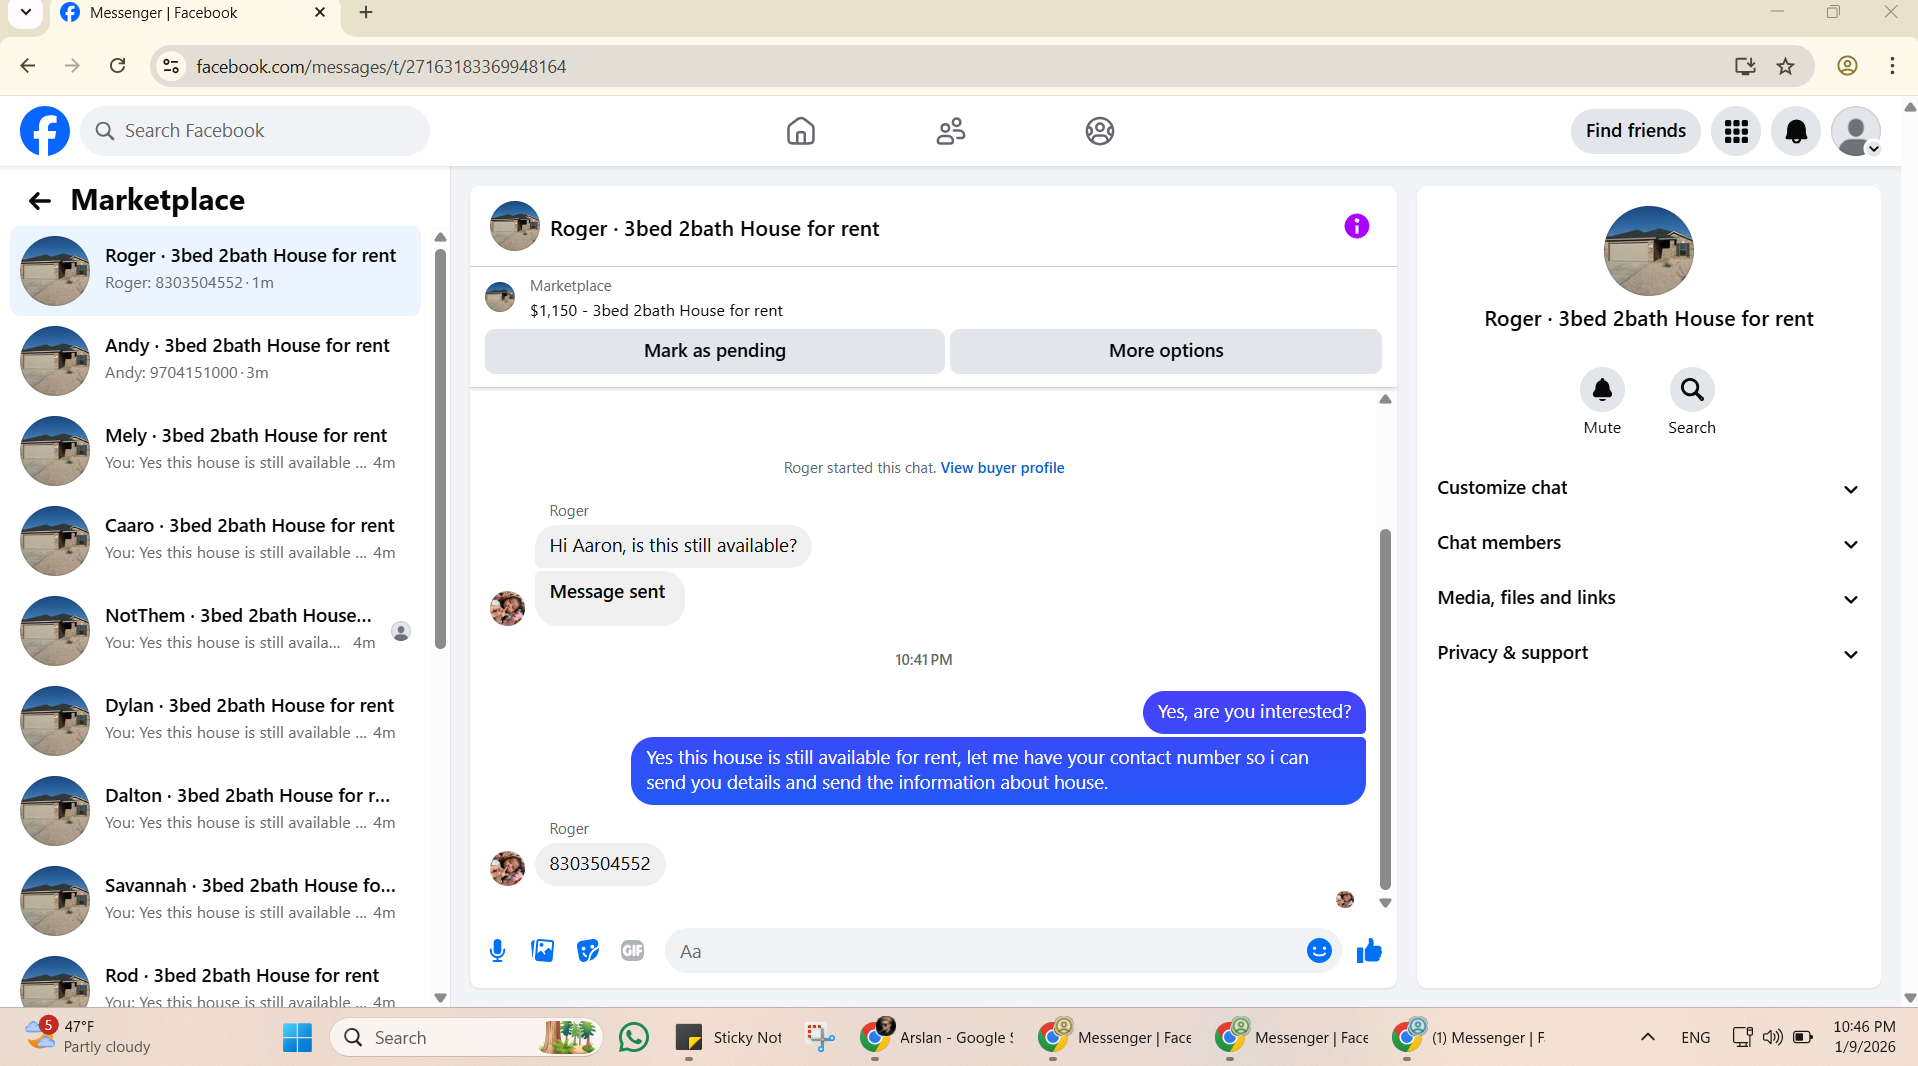Open a new browser tab
The height and width of the screenshot is (1066, 1918).
click(366, 13)
